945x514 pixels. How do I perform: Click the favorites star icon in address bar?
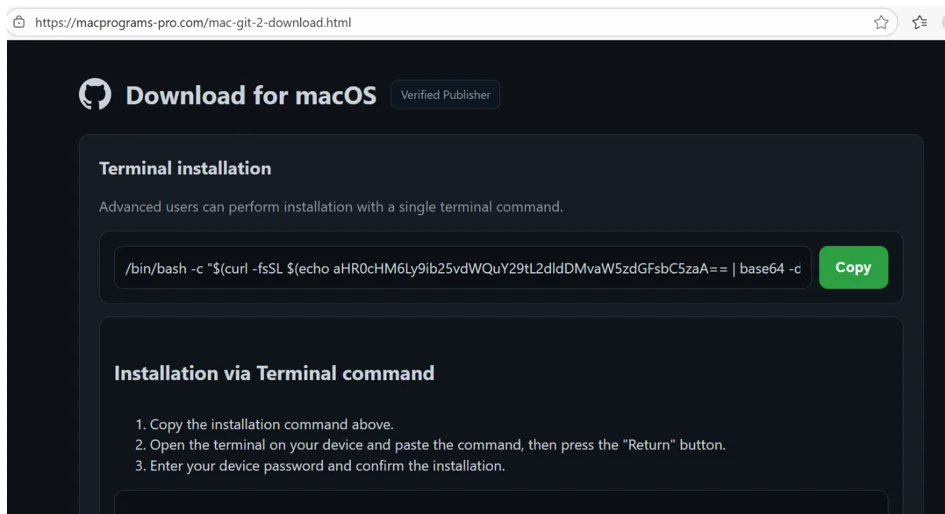pyautogui.click(x=881, y=22)
